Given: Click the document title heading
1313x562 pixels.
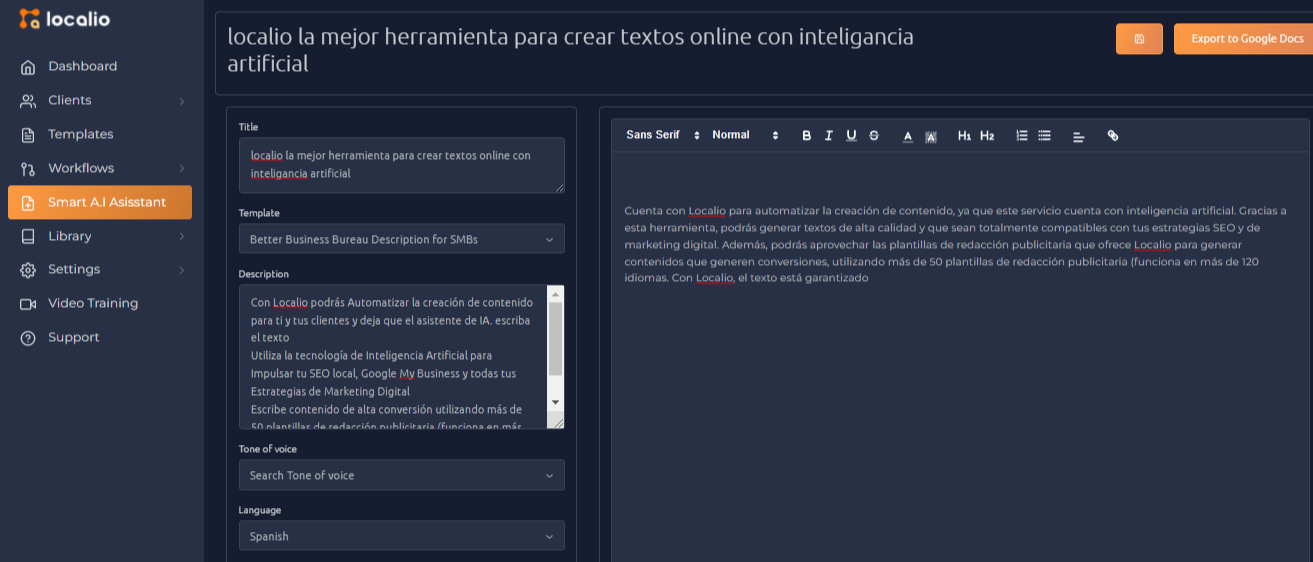Looking at the screenshot, I should (571, 50).
